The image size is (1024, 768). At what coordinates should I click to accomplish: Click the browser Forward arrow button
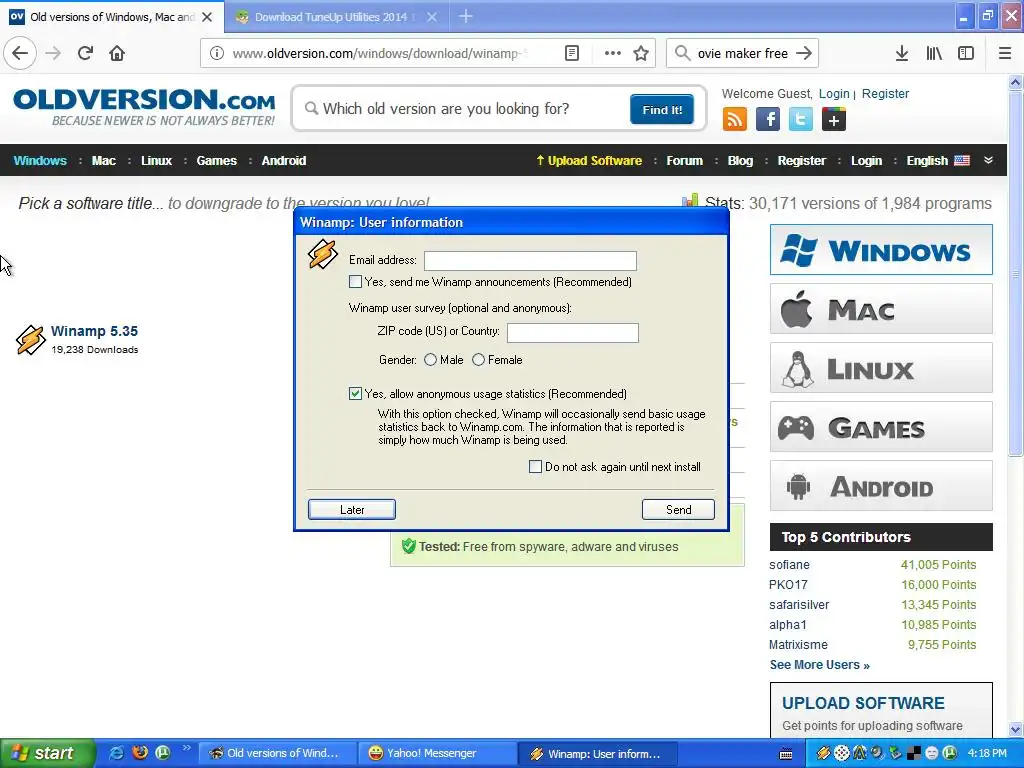point(53,53)
